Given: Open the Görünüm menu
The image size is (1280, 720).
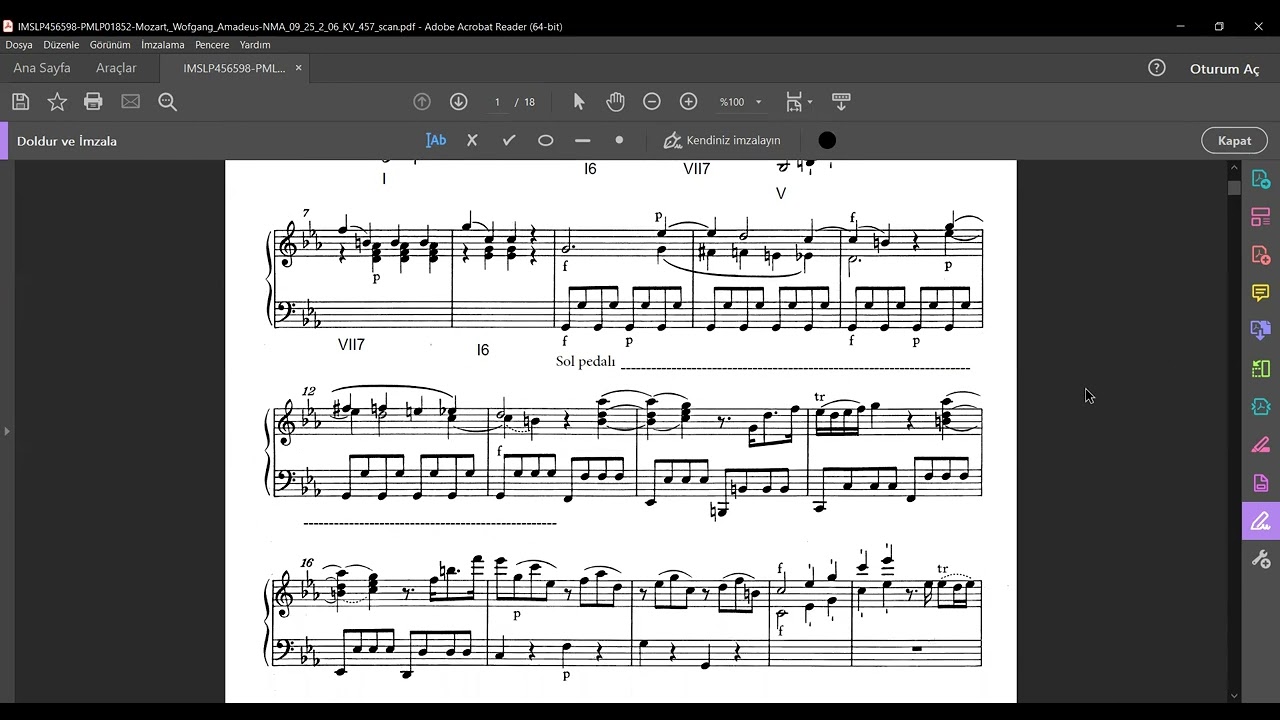Looking at the screenshot, I should [110, 45].
